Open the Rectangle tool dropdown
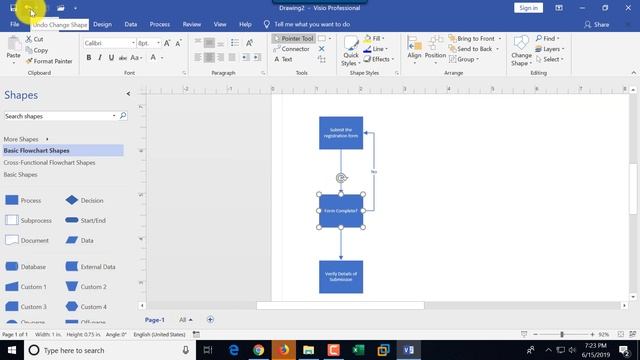Viewport: 640px width, 360px height. click(x=330, y=38)
